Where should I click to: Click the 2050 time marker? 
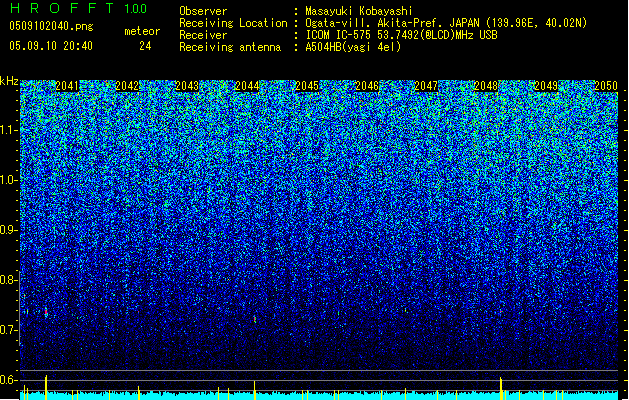tap(606, 86)
